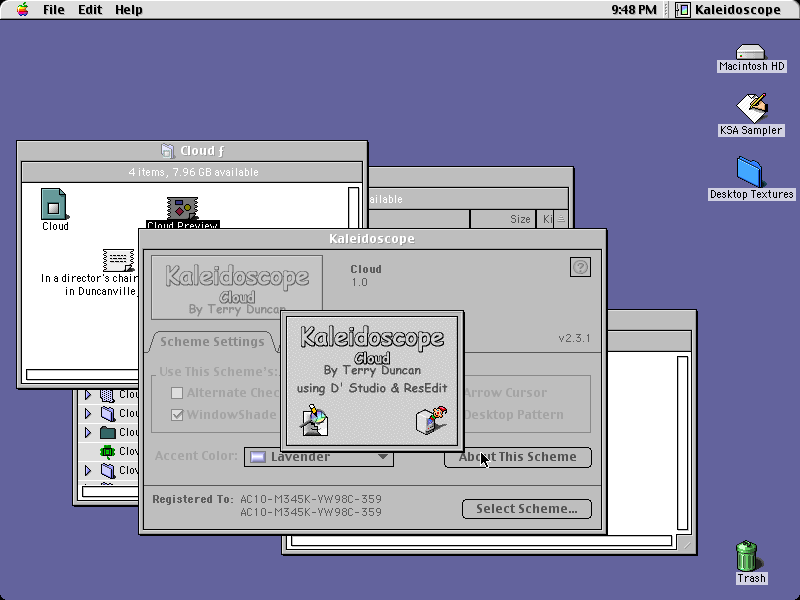Select the green clover icon in the list
Image resolution: width=800 pixels, height=600 pixels.
click(108, 451)
